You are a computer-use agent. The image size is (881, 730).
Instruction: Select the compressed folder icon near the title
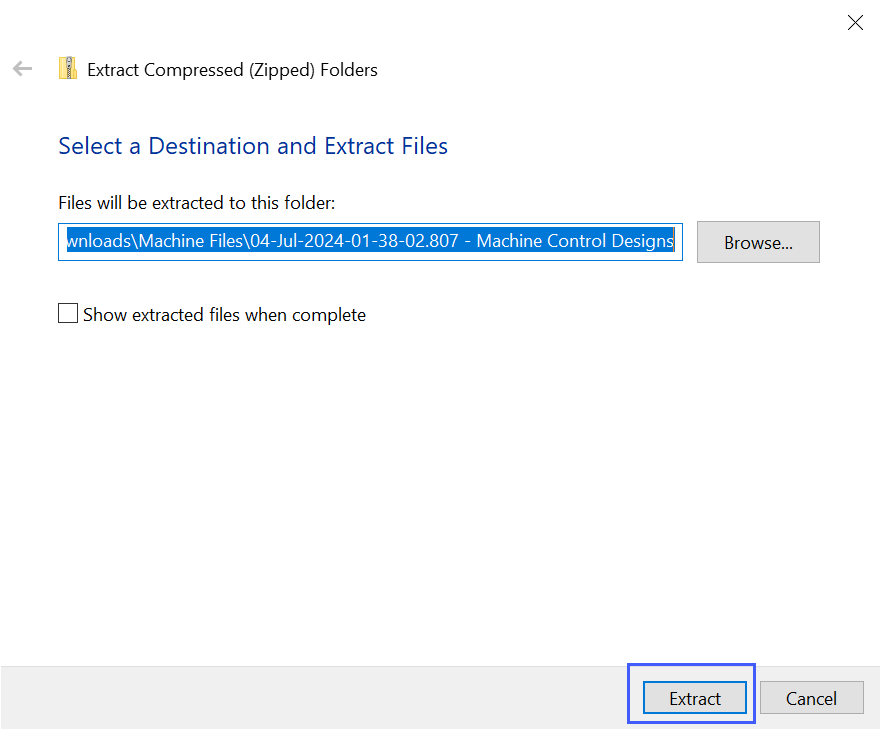click(68, 69)
